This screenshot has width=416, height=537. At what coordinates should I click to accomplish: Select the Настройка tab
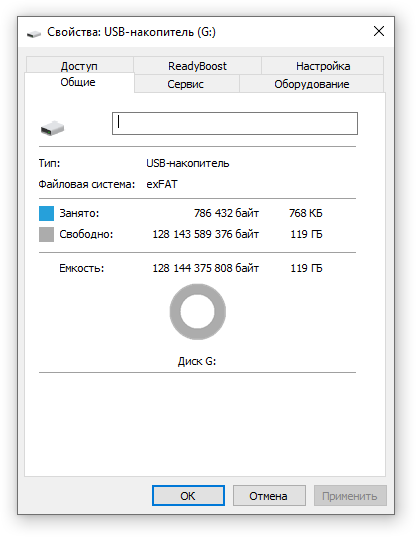click(323, 65)
